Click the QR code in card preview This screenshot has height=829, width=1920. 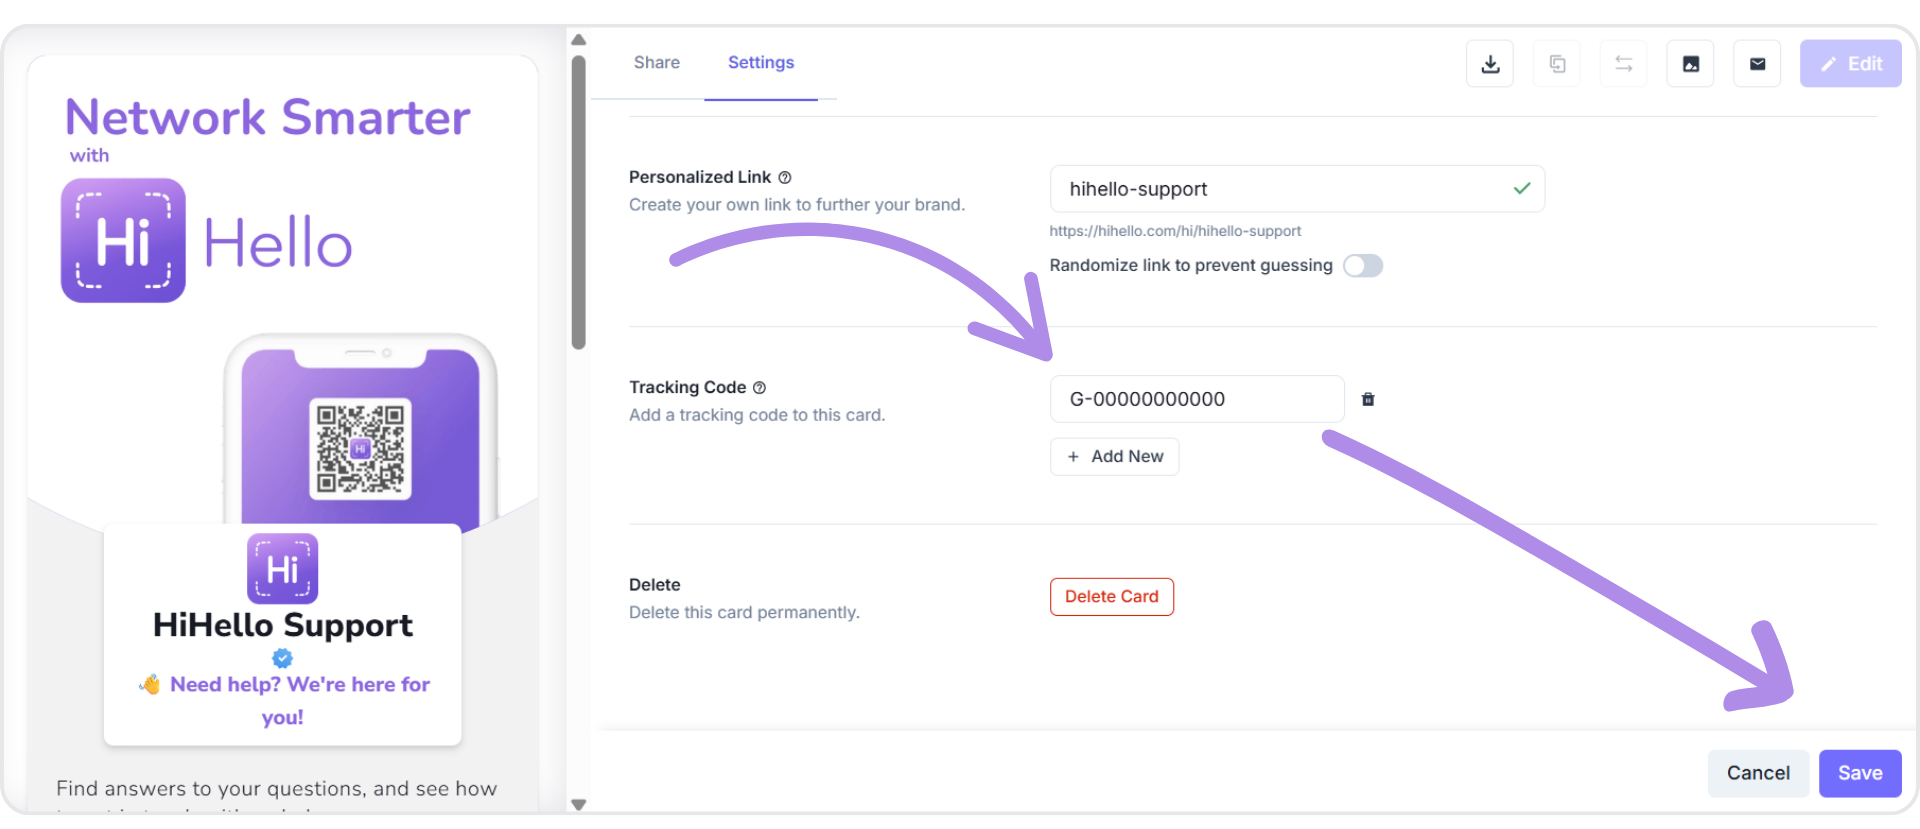pyautogui.click(x=360, y=449)
